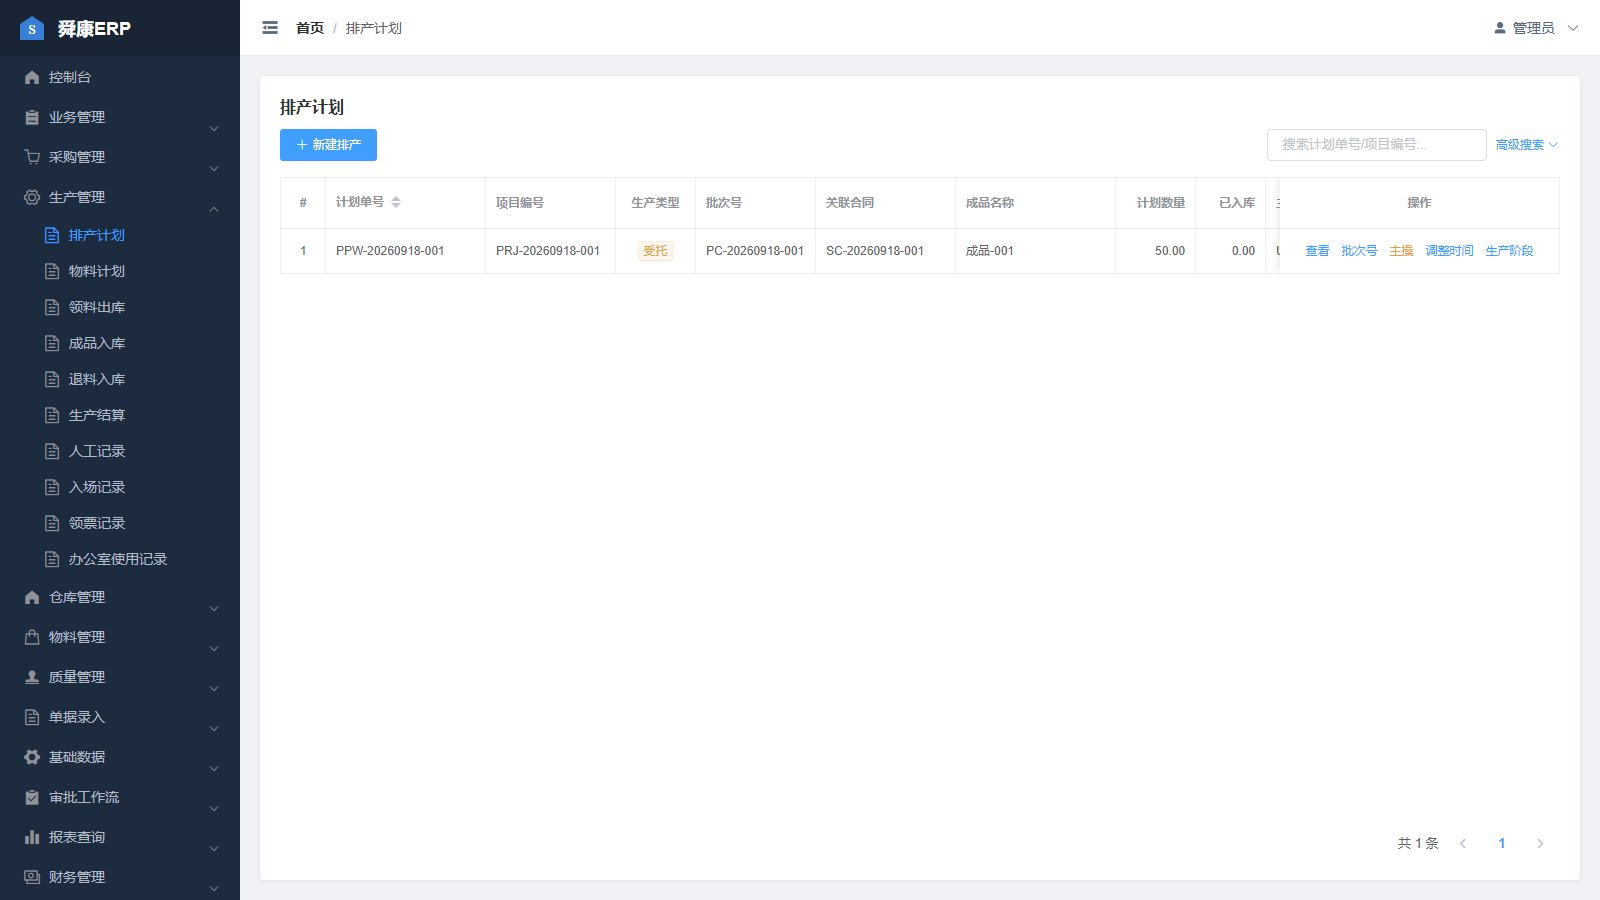Open the 人工记录 menu item

coord(120,451)
